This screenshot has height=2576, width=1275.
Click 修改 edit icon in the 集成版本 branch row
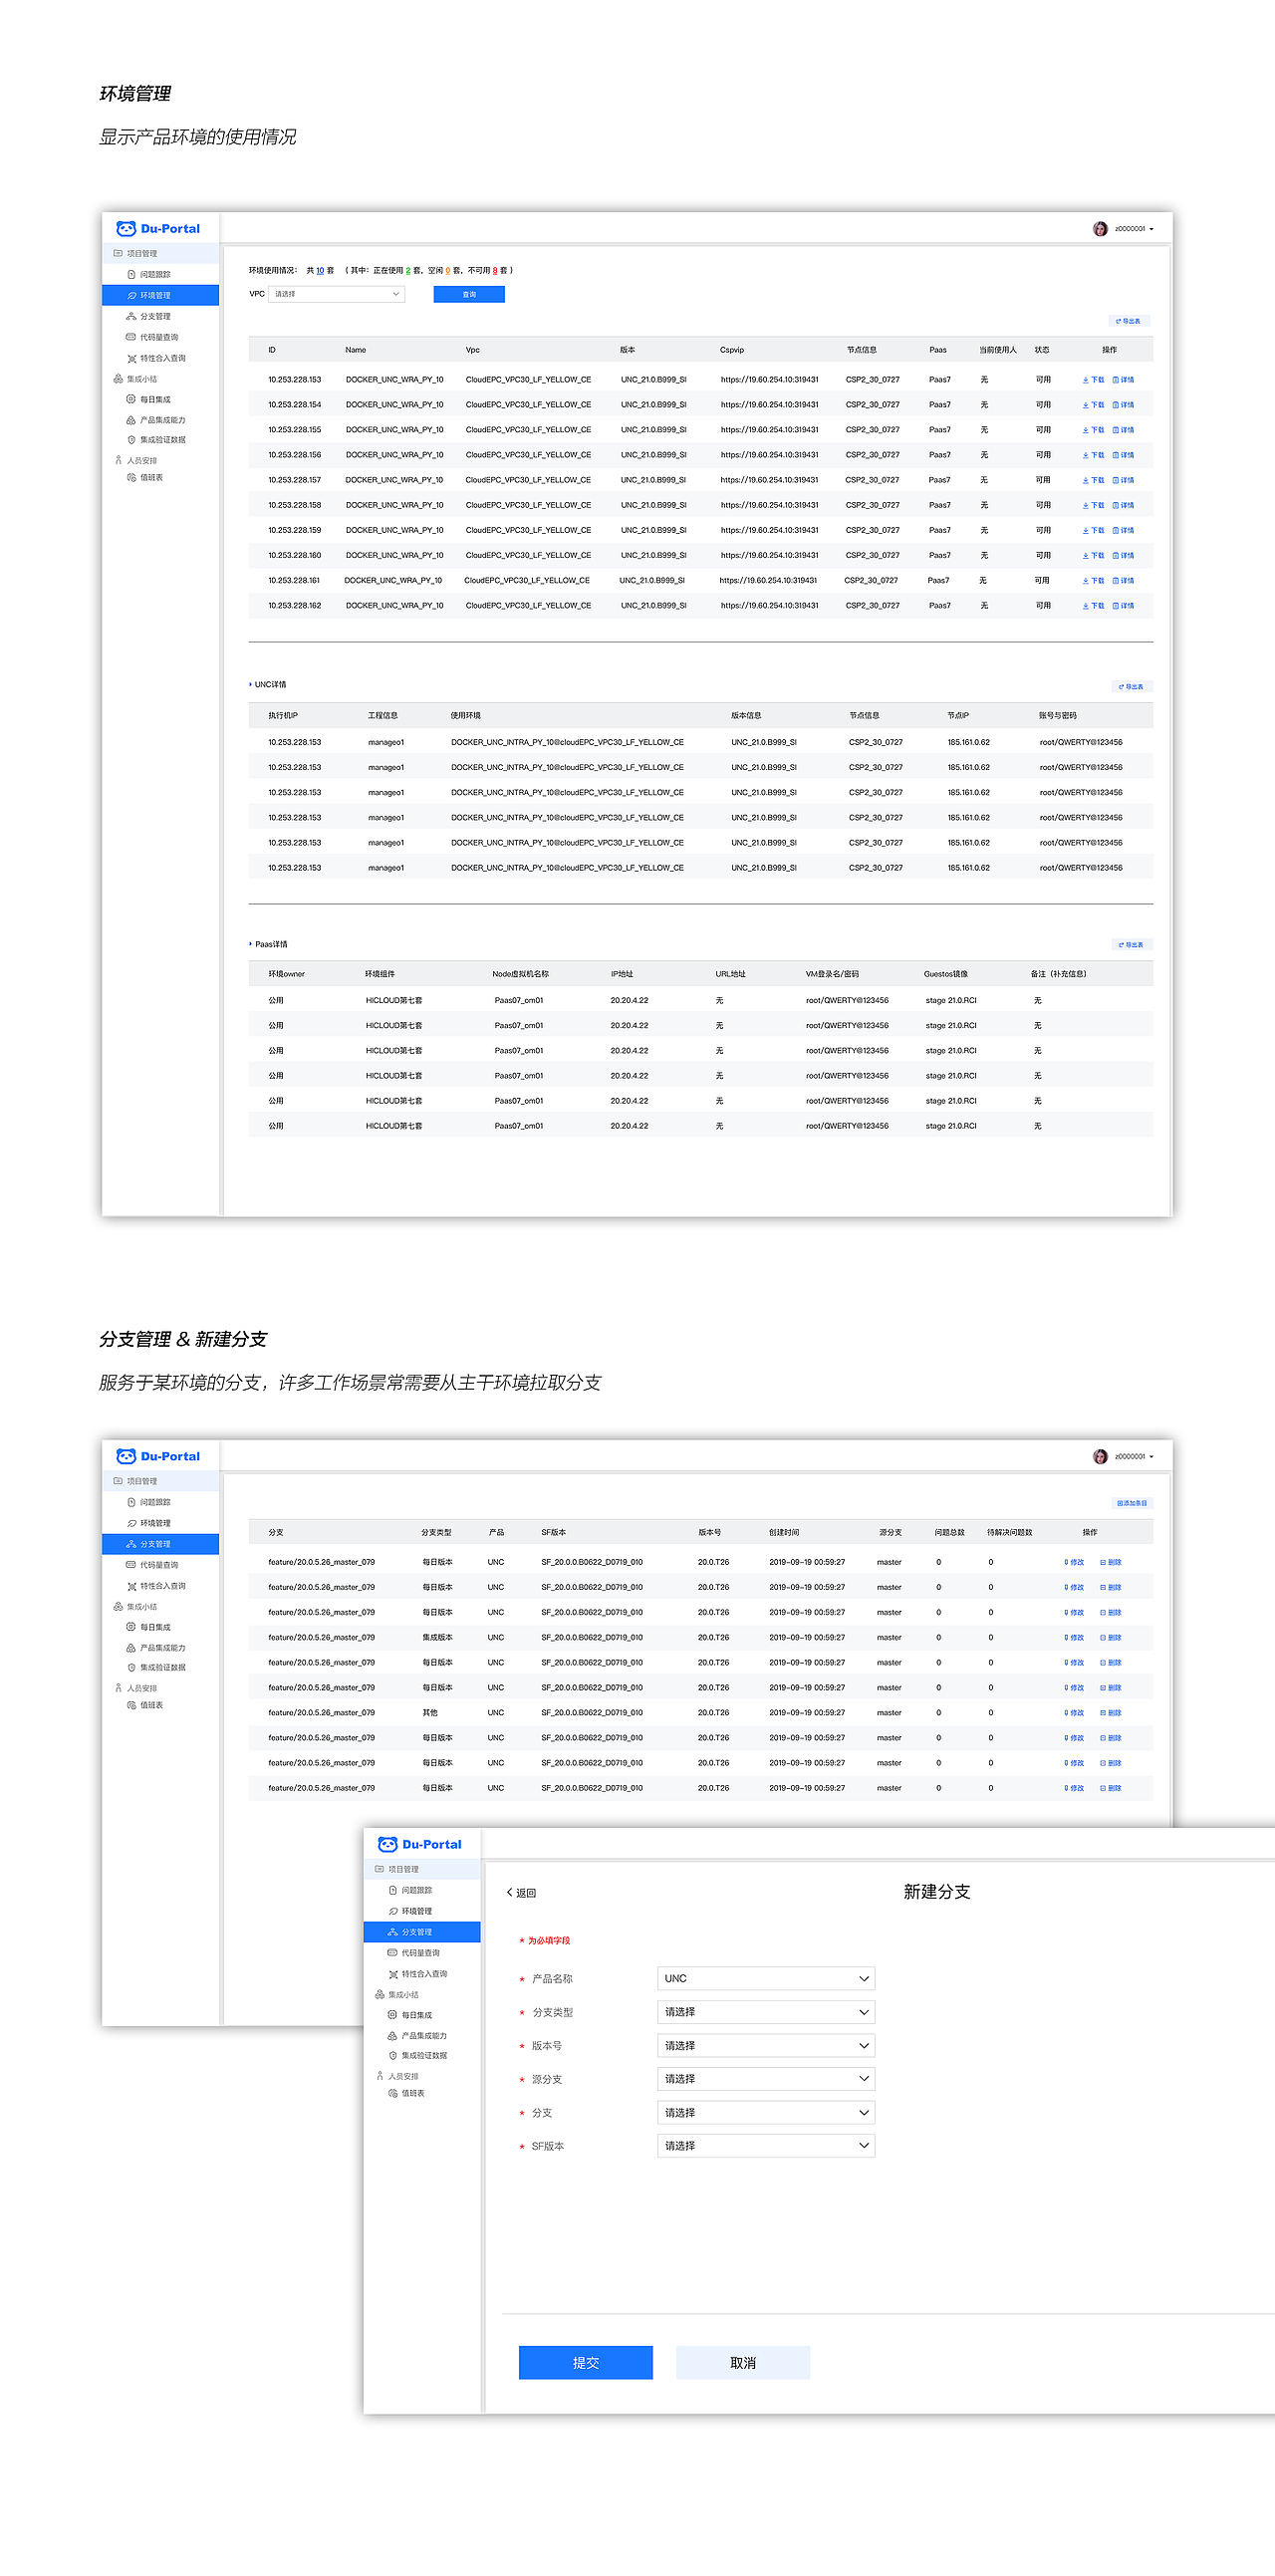click(x=1067, y=1637)
